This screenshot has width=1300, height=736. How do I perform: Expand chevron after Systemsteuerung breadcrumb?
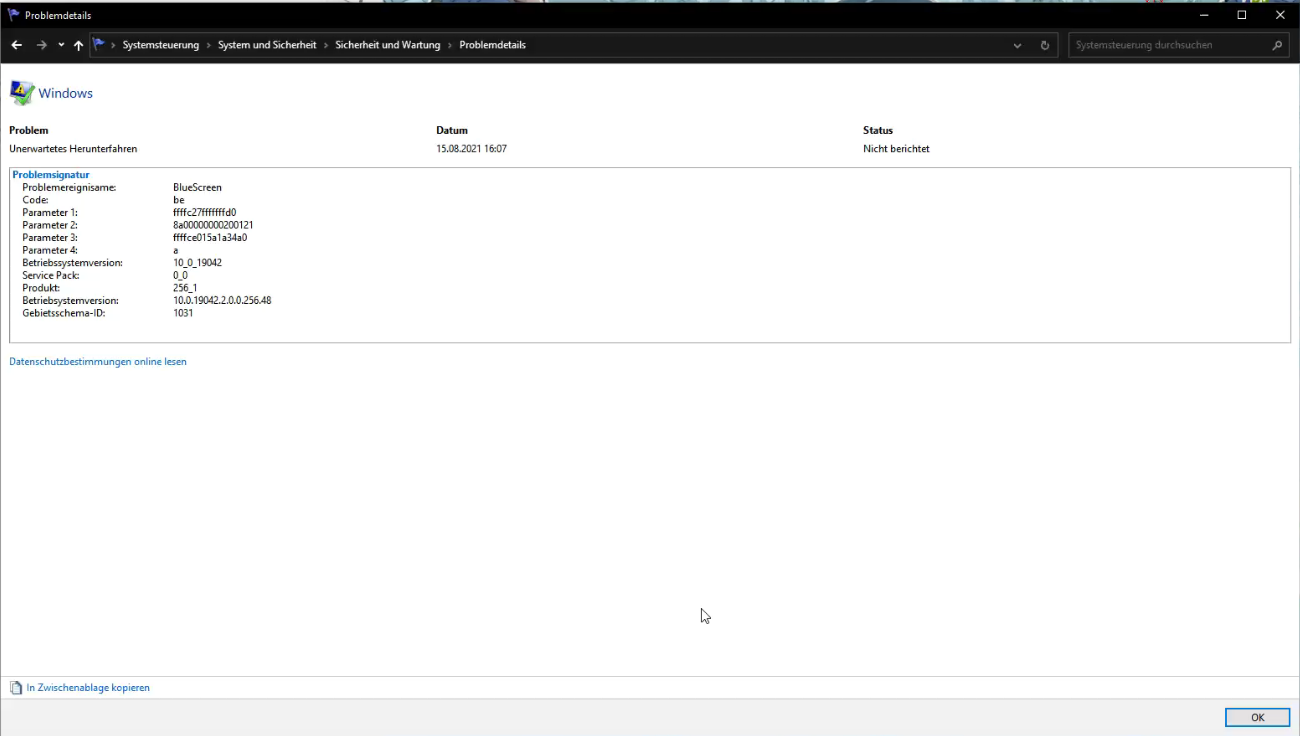(x=208, y=45)
